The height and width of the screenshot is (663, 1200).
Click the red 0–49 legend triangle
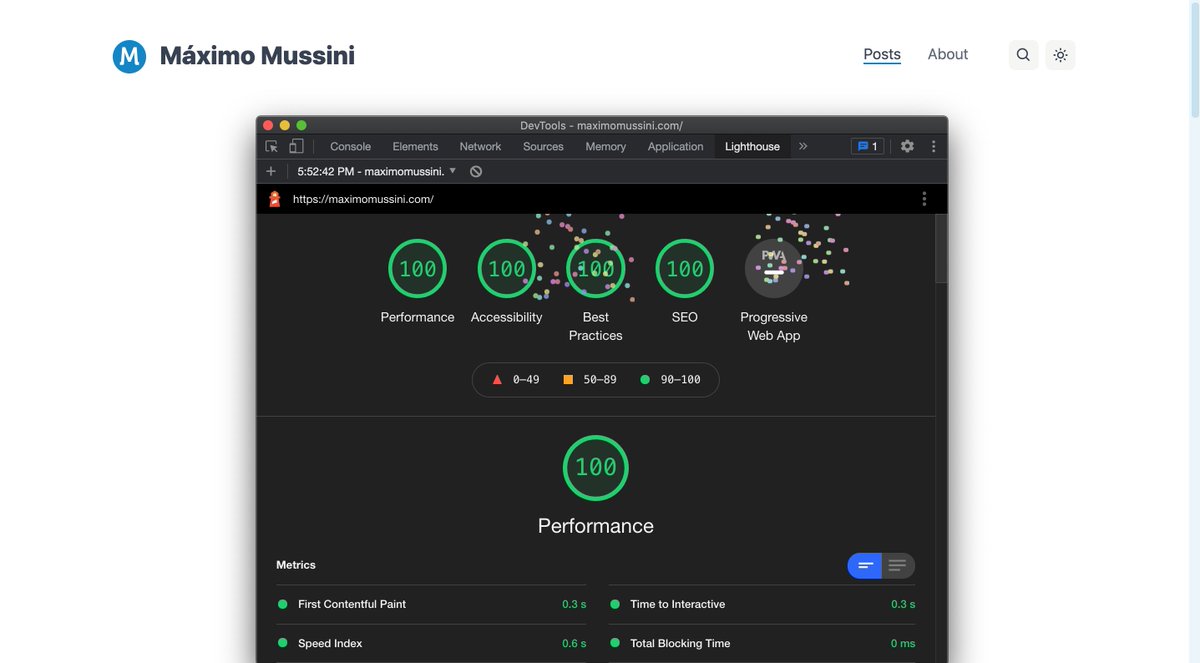497,380
